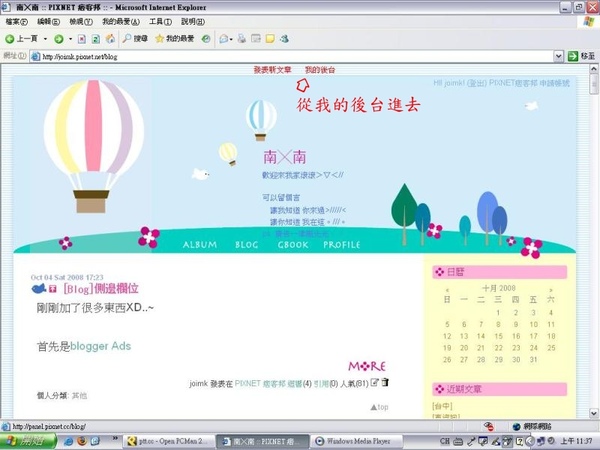
Task: Click the Mail toolbar icon
Action: pyautogui.click(x=224, y=39)
